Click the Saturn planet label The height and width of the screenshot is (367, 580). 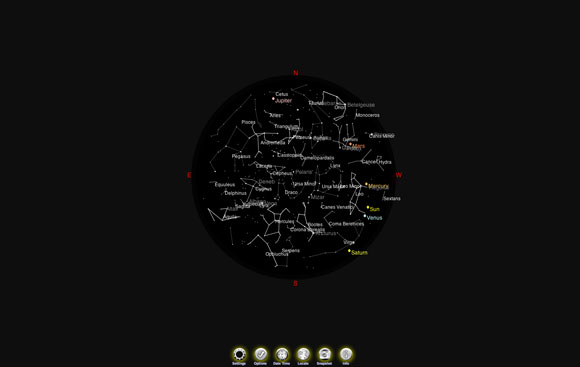coord(359,253)
